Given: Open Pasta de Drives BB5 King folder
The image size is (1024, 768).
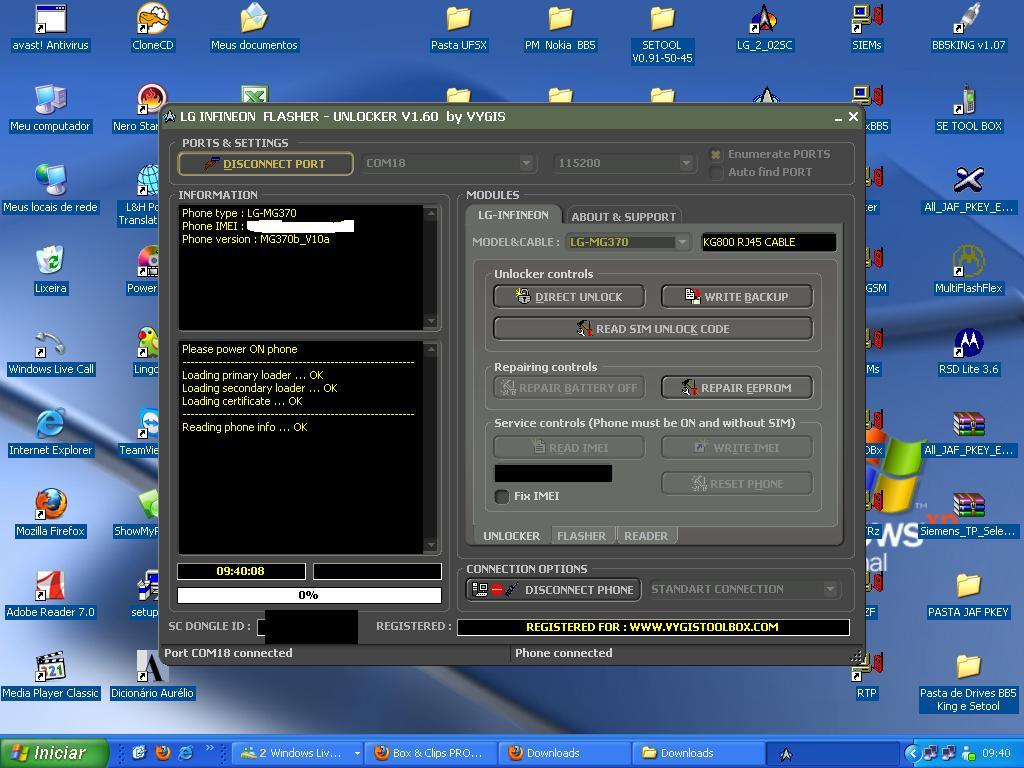Looking at the screenshot, I should pos(968,682).
